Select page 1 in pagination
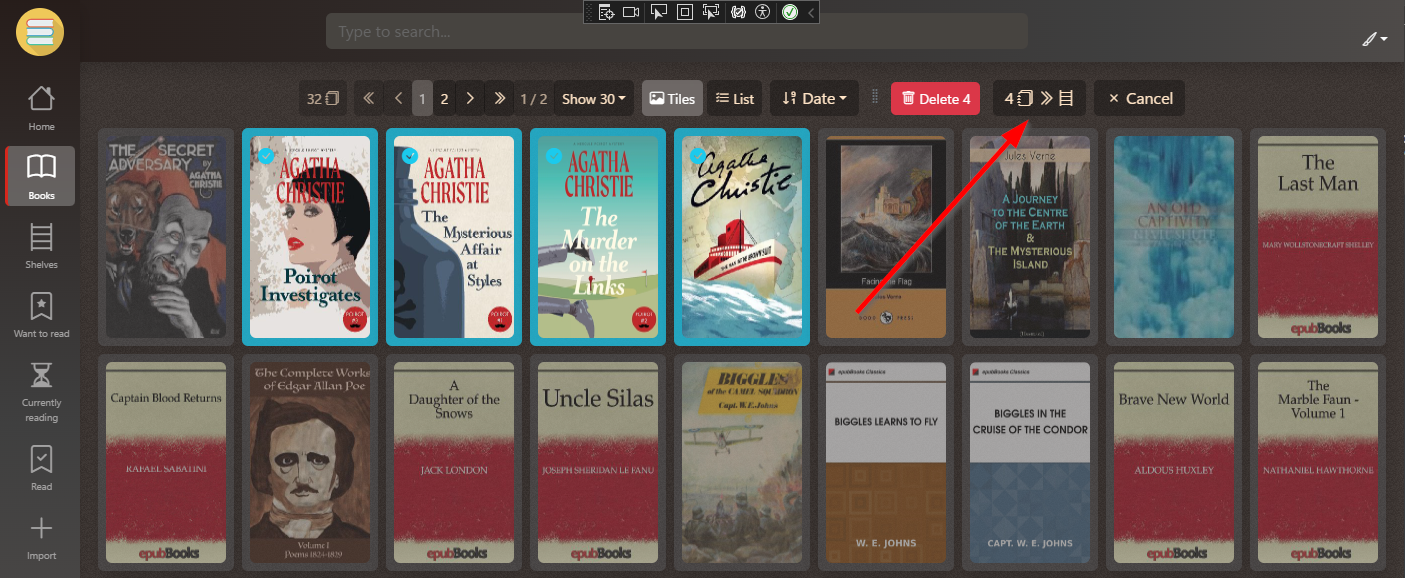 tap(423, 98)
